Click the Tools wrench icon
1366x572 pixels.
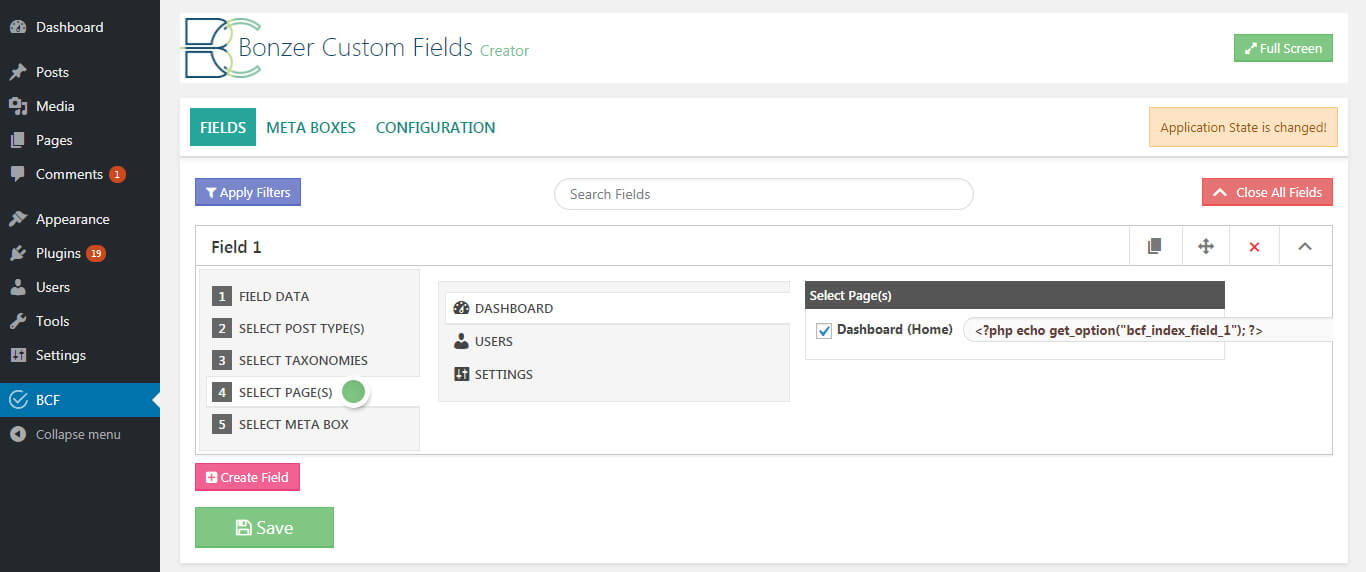pyautogui.click(x=18, y=321)
